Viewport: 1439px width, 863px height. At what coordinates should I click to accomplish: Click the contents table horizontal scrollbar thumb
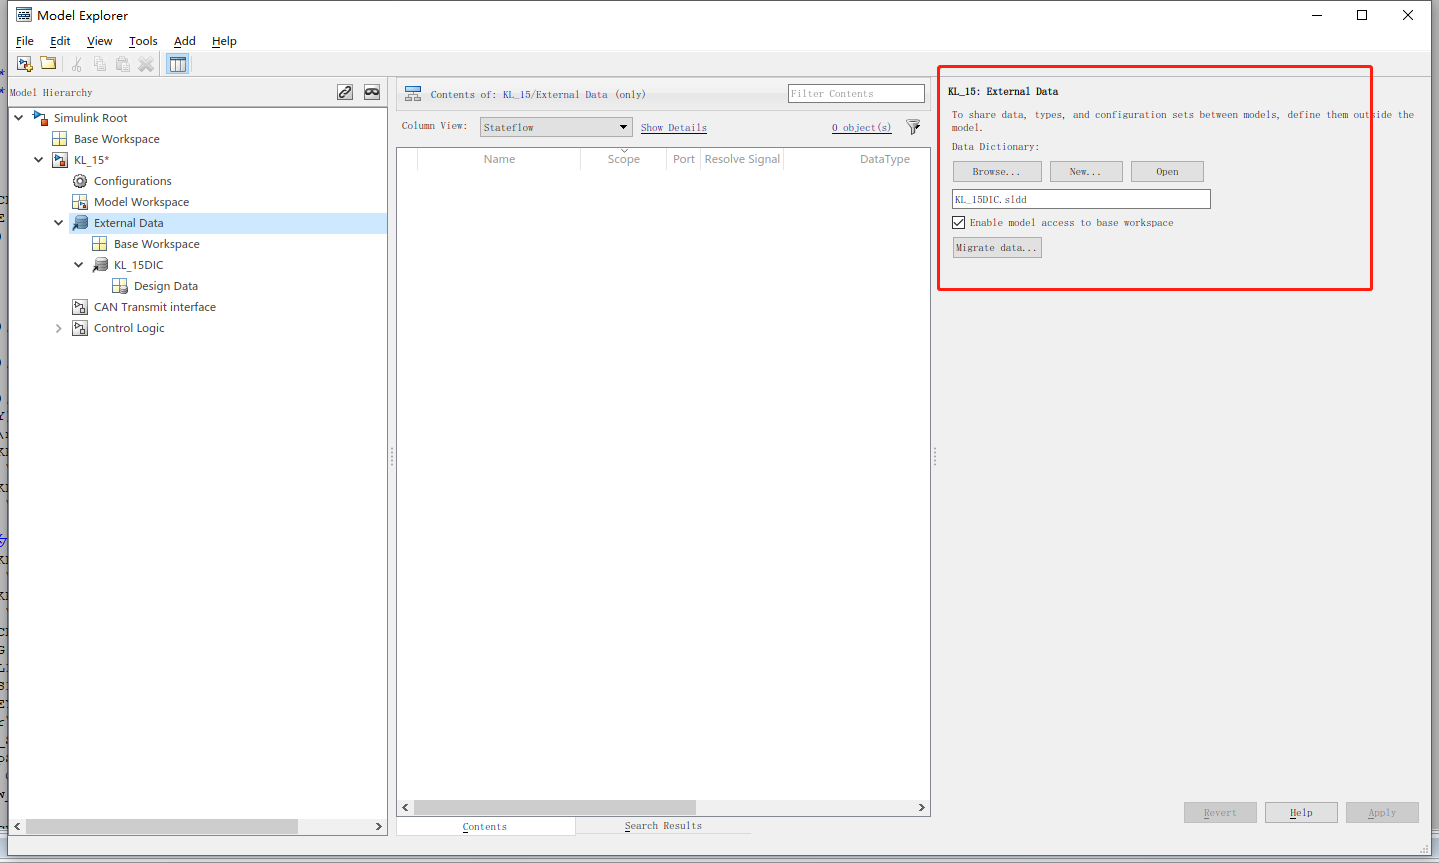click(554, 807)
